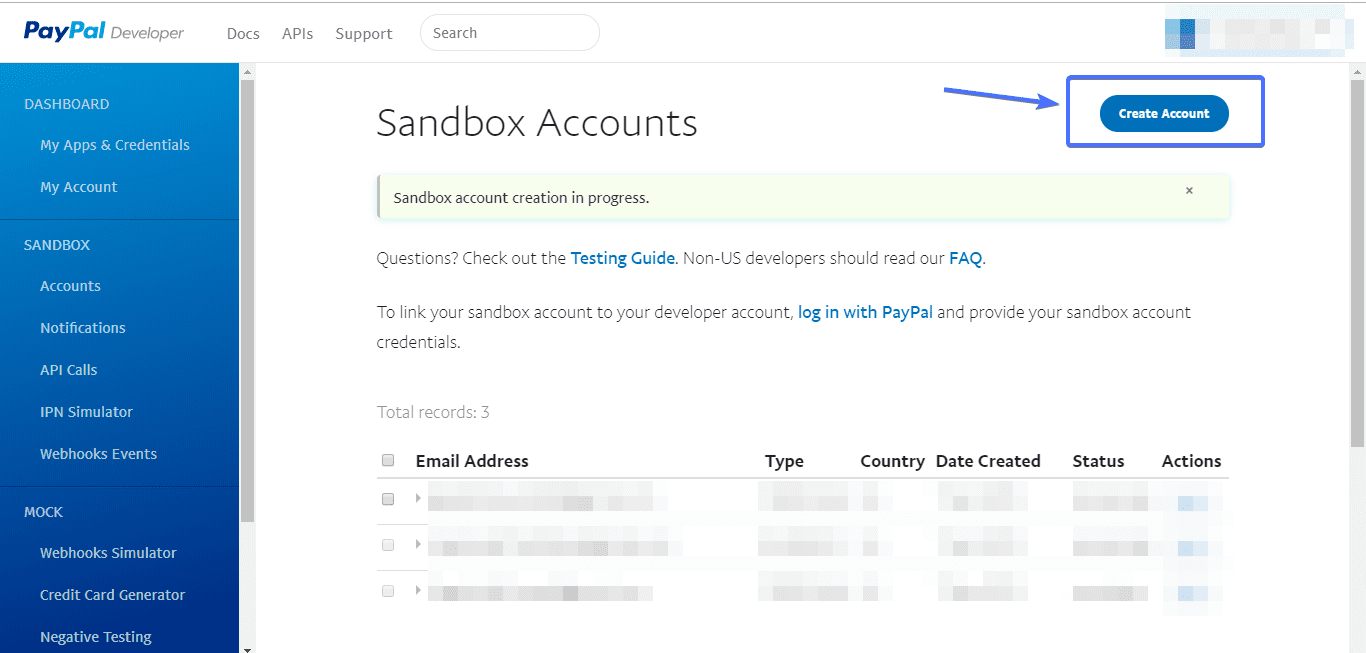This screenshot has height=653, width=1366.
Task: Expand the third account row arrow
Action: [x=418, y=590]
